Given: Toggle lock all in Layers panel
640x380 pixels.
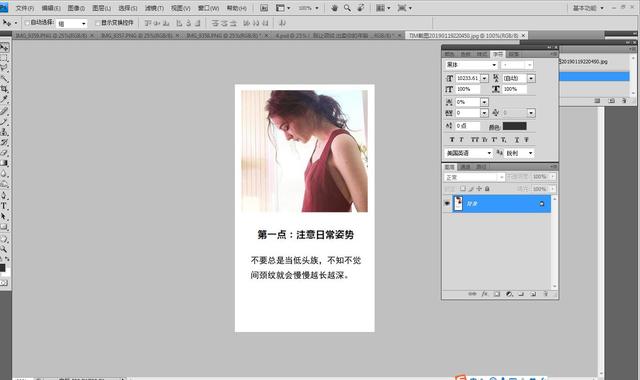Looking at the screenshot, I should [x=487, y=189].
